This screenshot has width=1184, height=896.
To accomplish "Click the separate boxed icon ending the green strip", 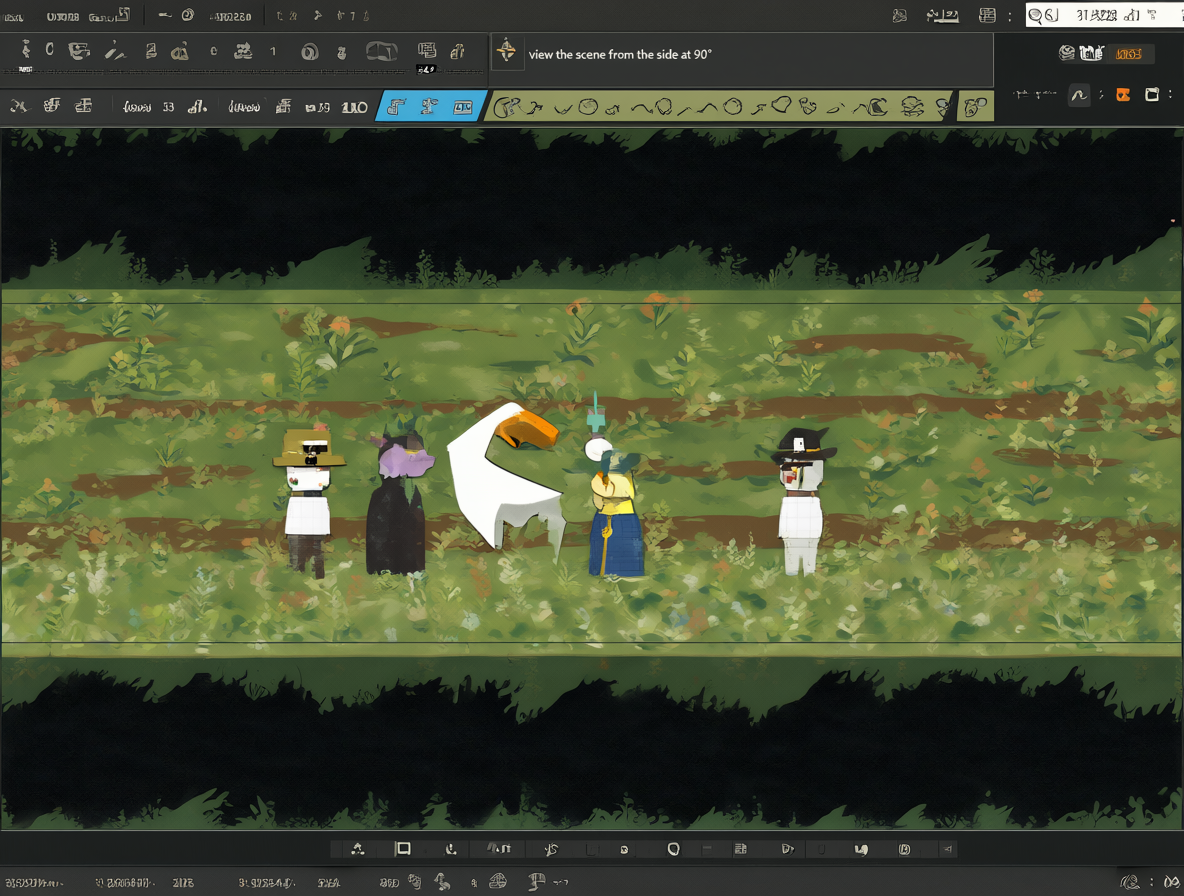I will 975,106.
